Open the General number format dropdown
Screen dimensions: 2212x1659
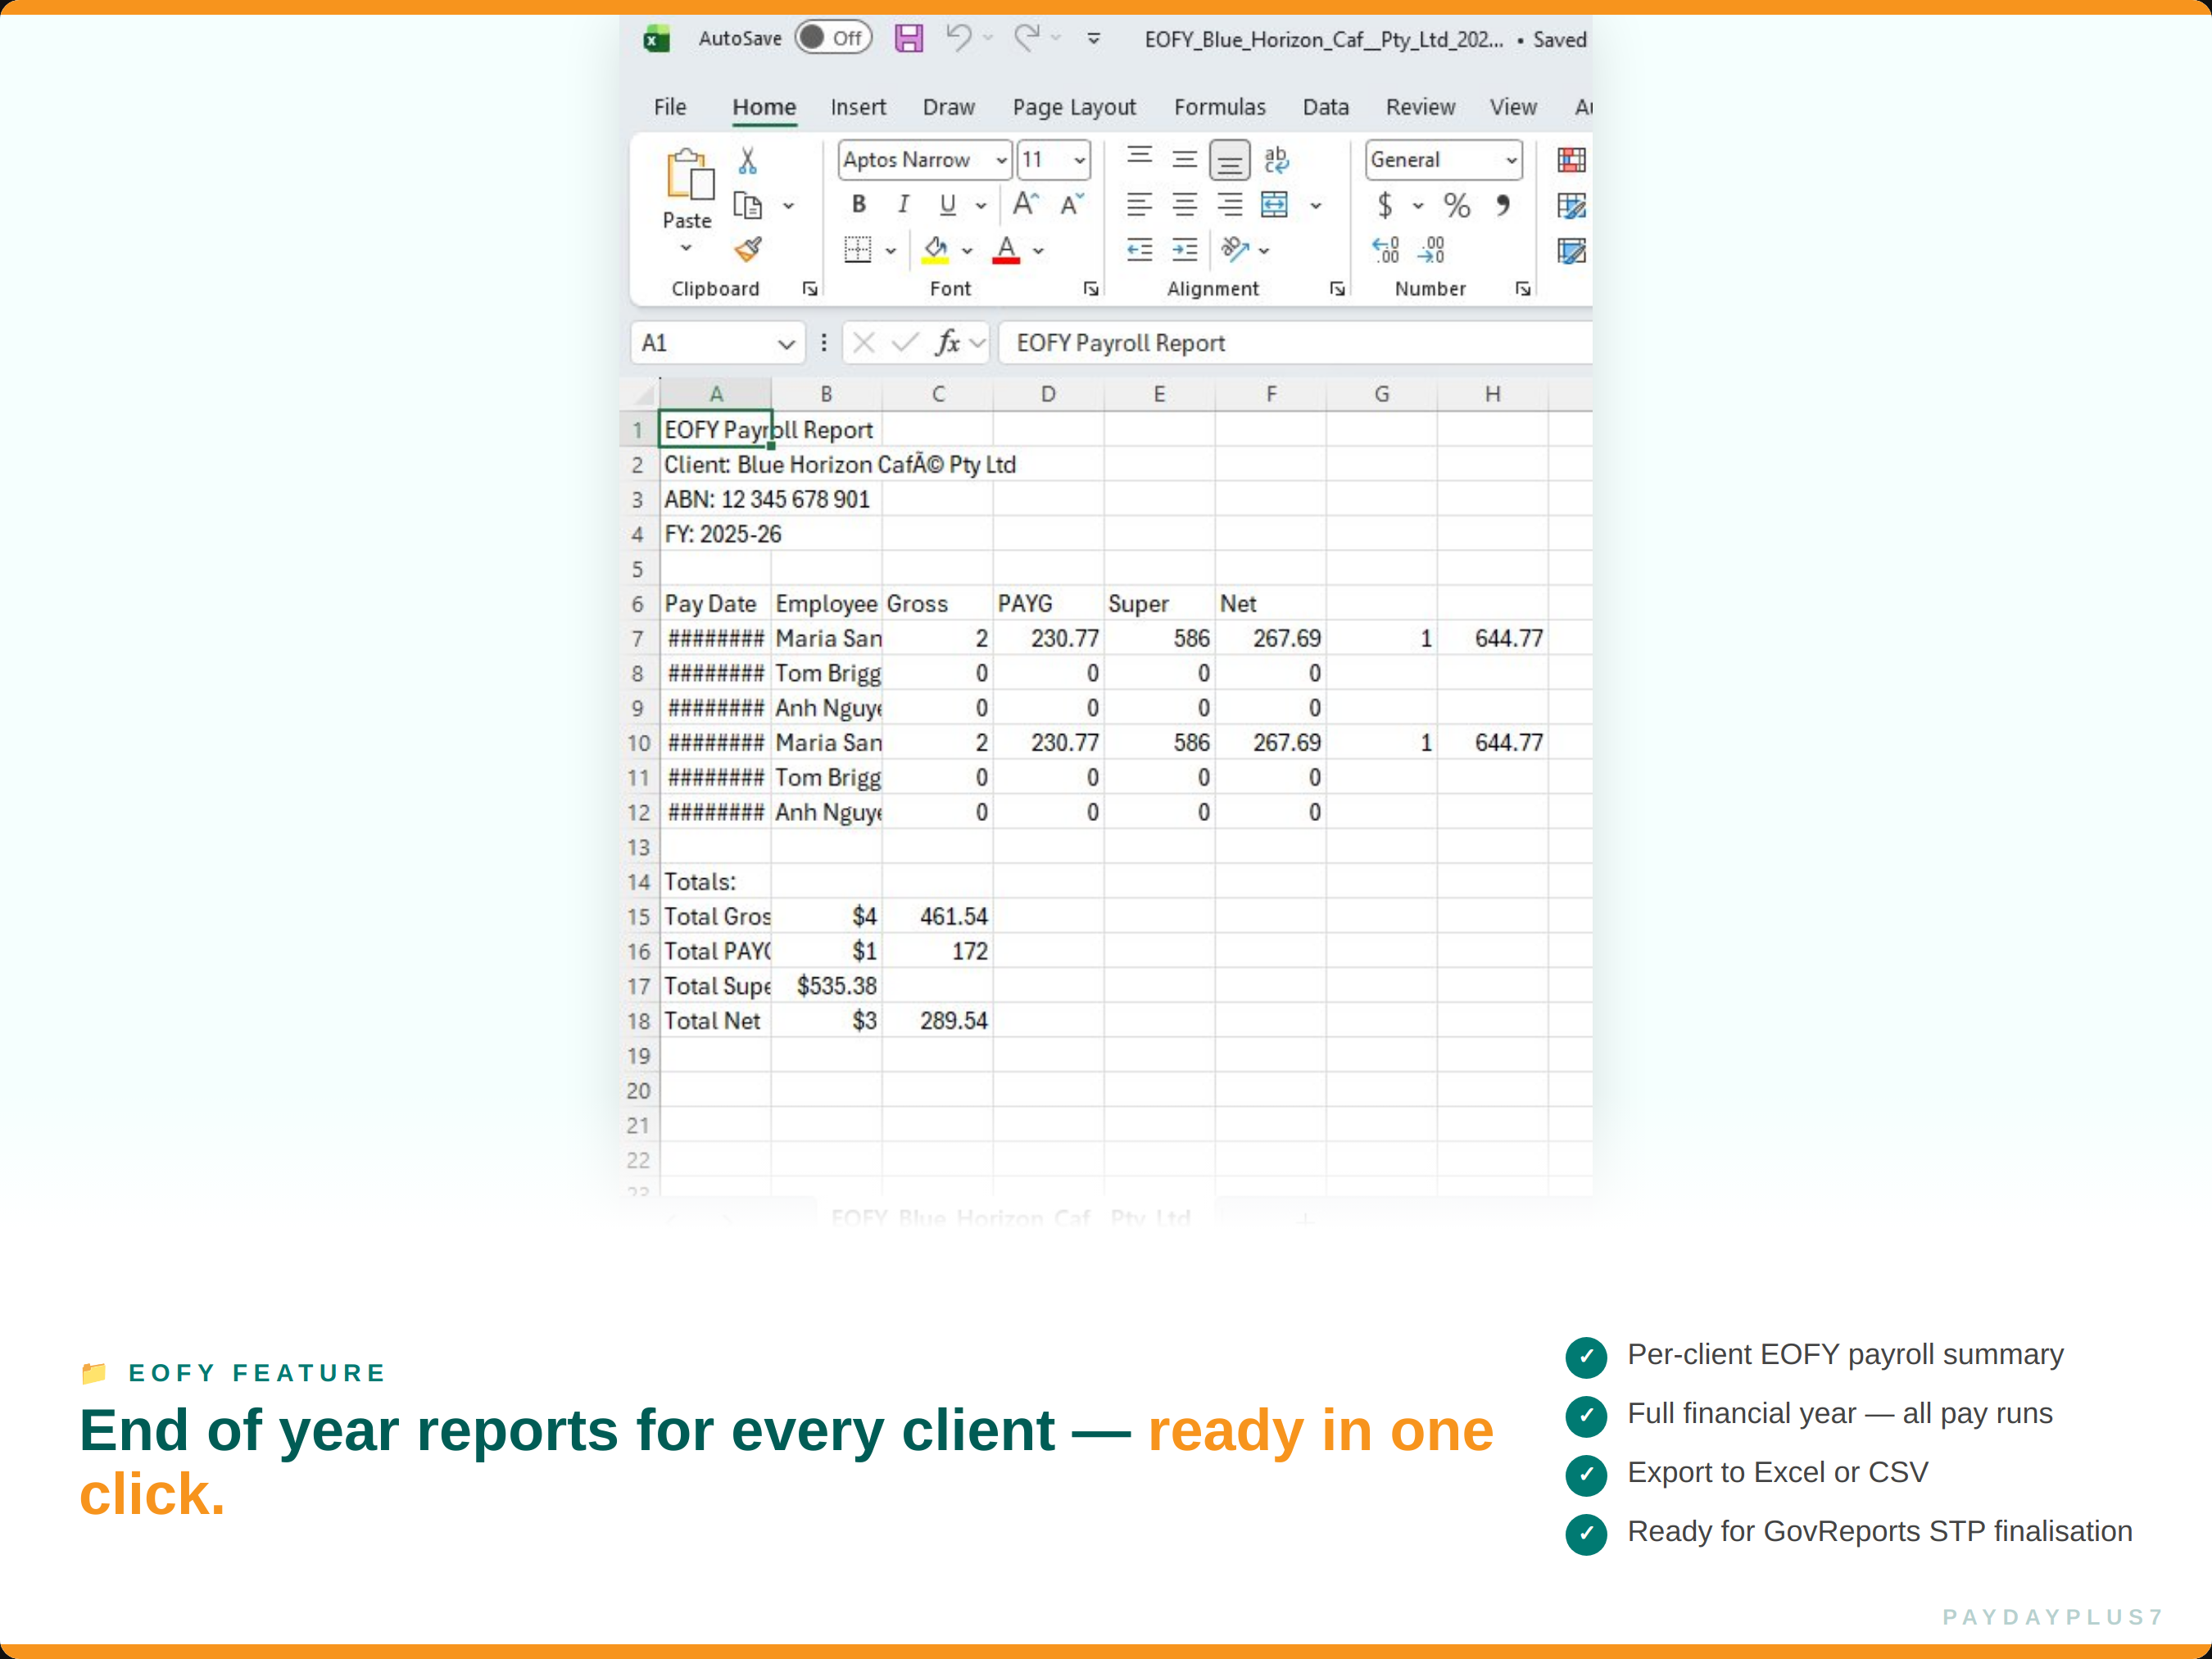(x=1510, y=160)
